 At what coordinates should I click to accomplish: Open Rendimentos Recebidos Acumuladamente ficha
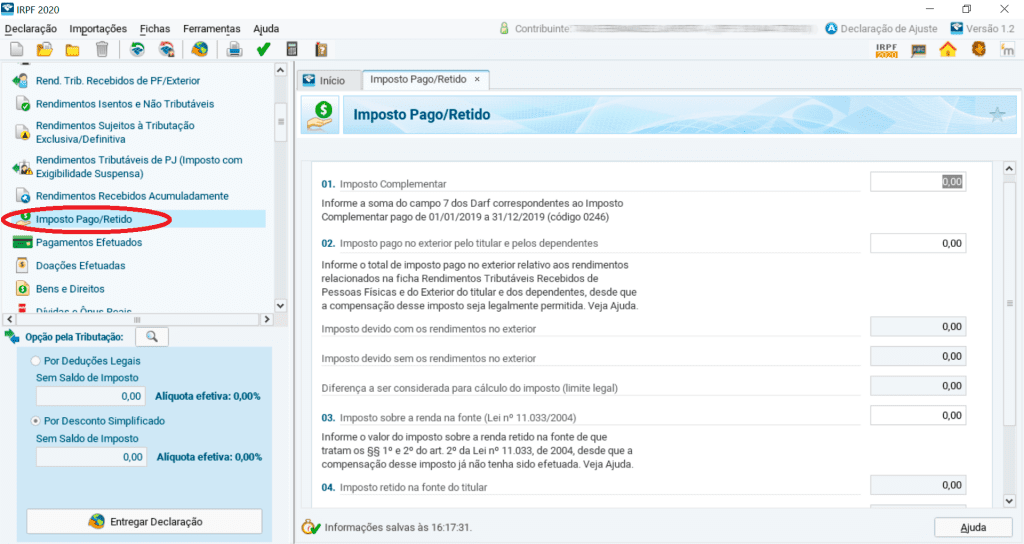pyautogui.click(x=132, y=196)
